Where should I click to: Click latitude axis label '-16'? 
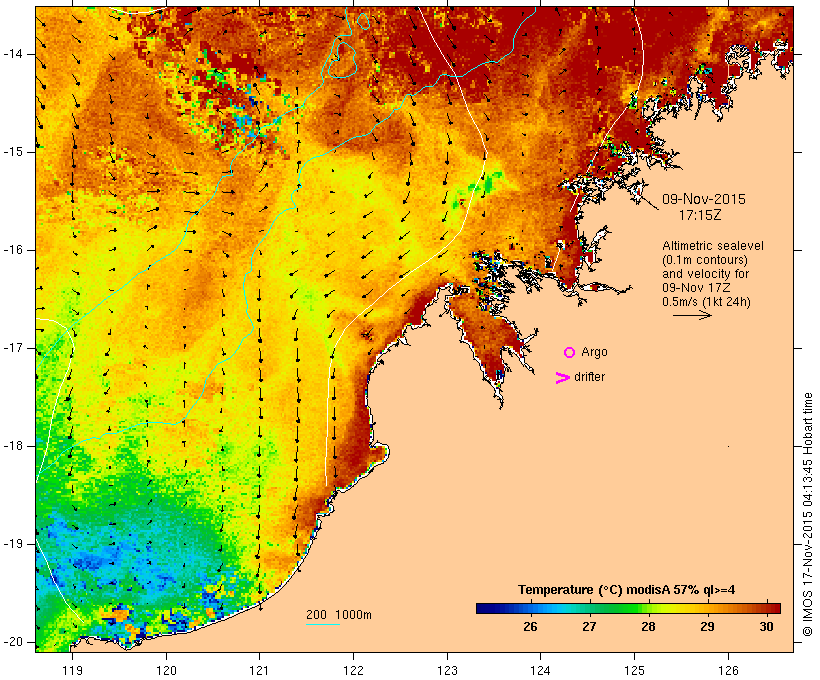click(12, 250)
